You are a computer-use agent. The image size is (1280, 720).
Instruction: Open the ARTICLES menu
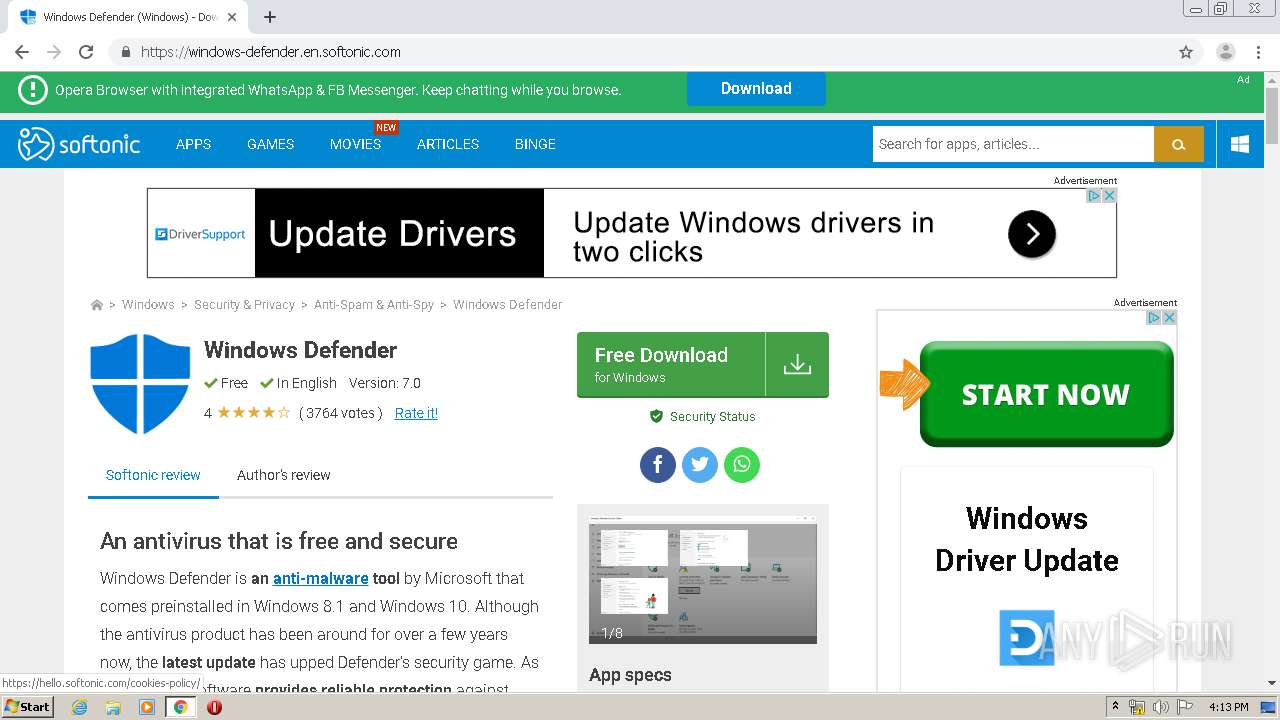click(x=448, y=144)
